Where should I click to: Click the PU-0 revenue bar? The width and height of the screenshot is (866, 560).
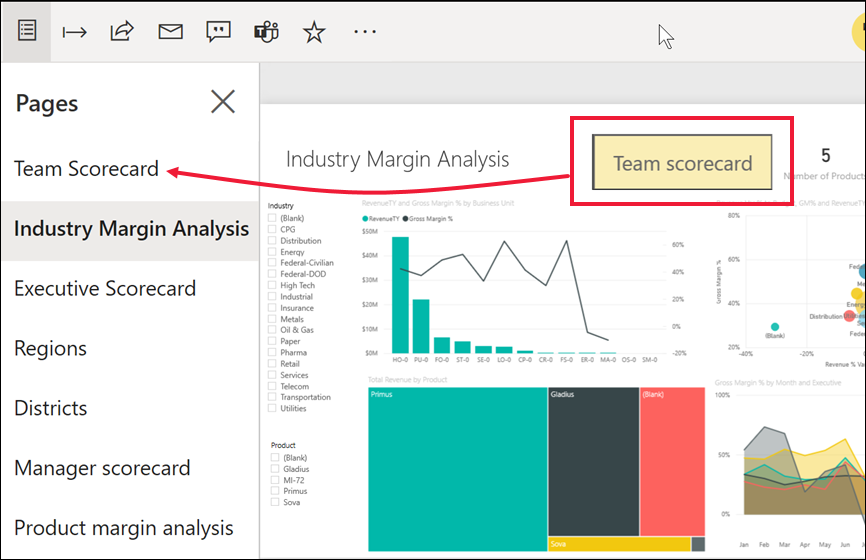coord(421,326)
